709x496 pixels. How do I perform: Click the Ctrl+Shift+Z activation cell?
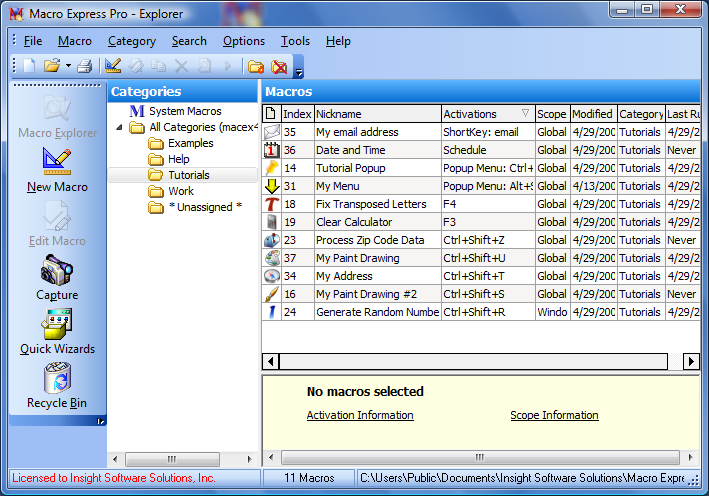488,240
